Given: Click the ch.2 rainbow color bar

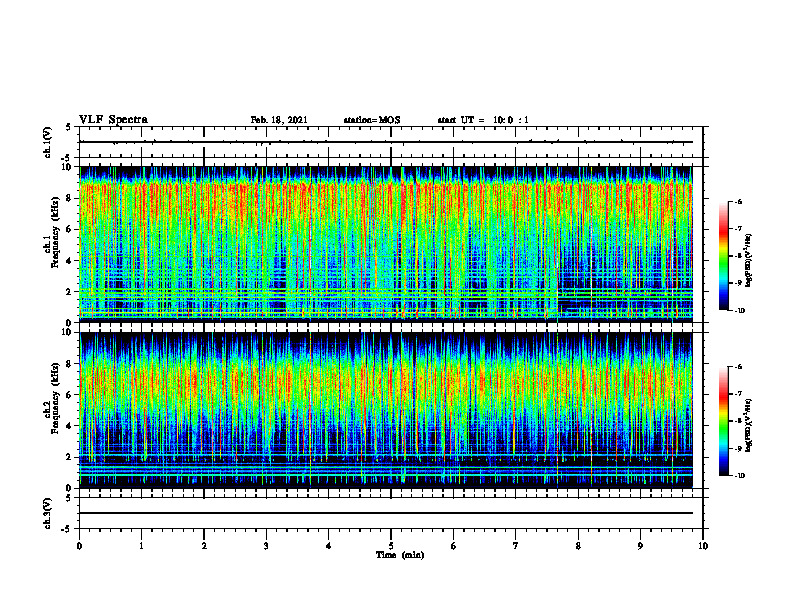Looking at the screenshot, I should click(x=724, y=421).
